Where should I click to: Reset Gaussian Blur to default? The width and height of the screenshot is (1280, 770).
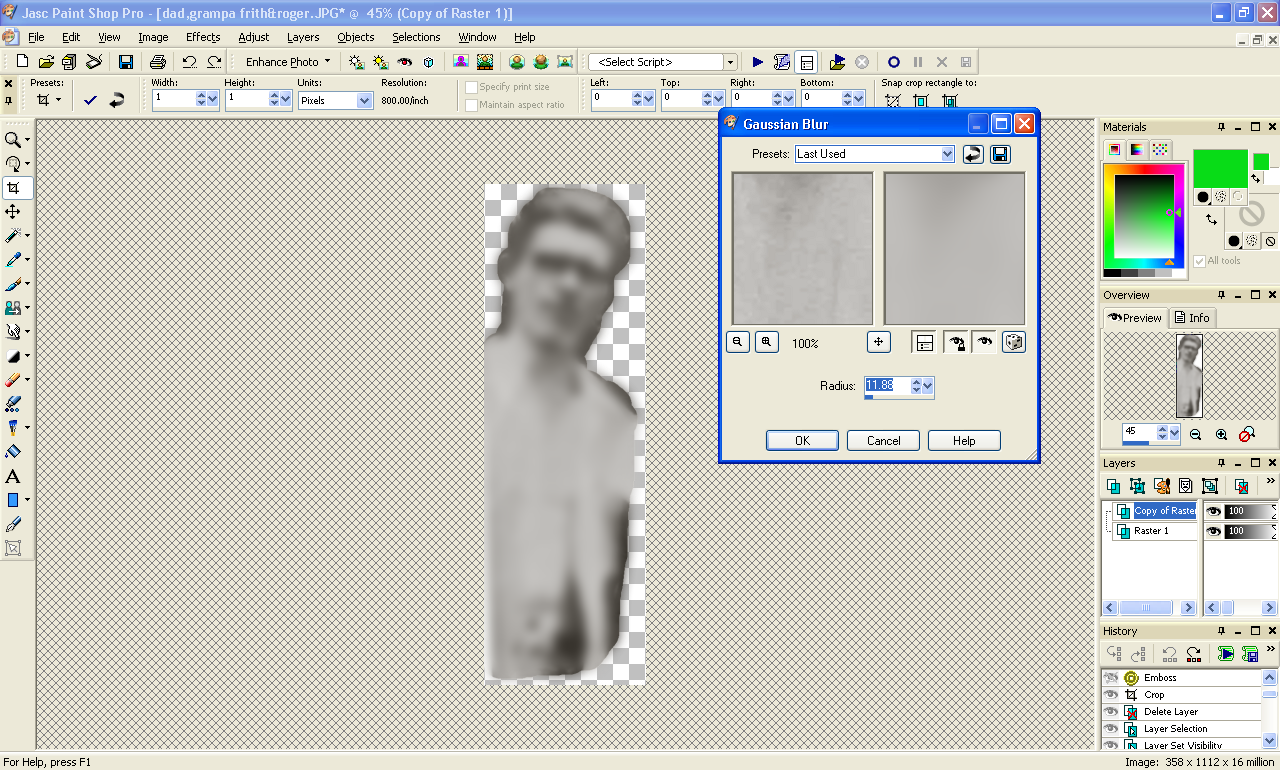click(x=972, y=154)
